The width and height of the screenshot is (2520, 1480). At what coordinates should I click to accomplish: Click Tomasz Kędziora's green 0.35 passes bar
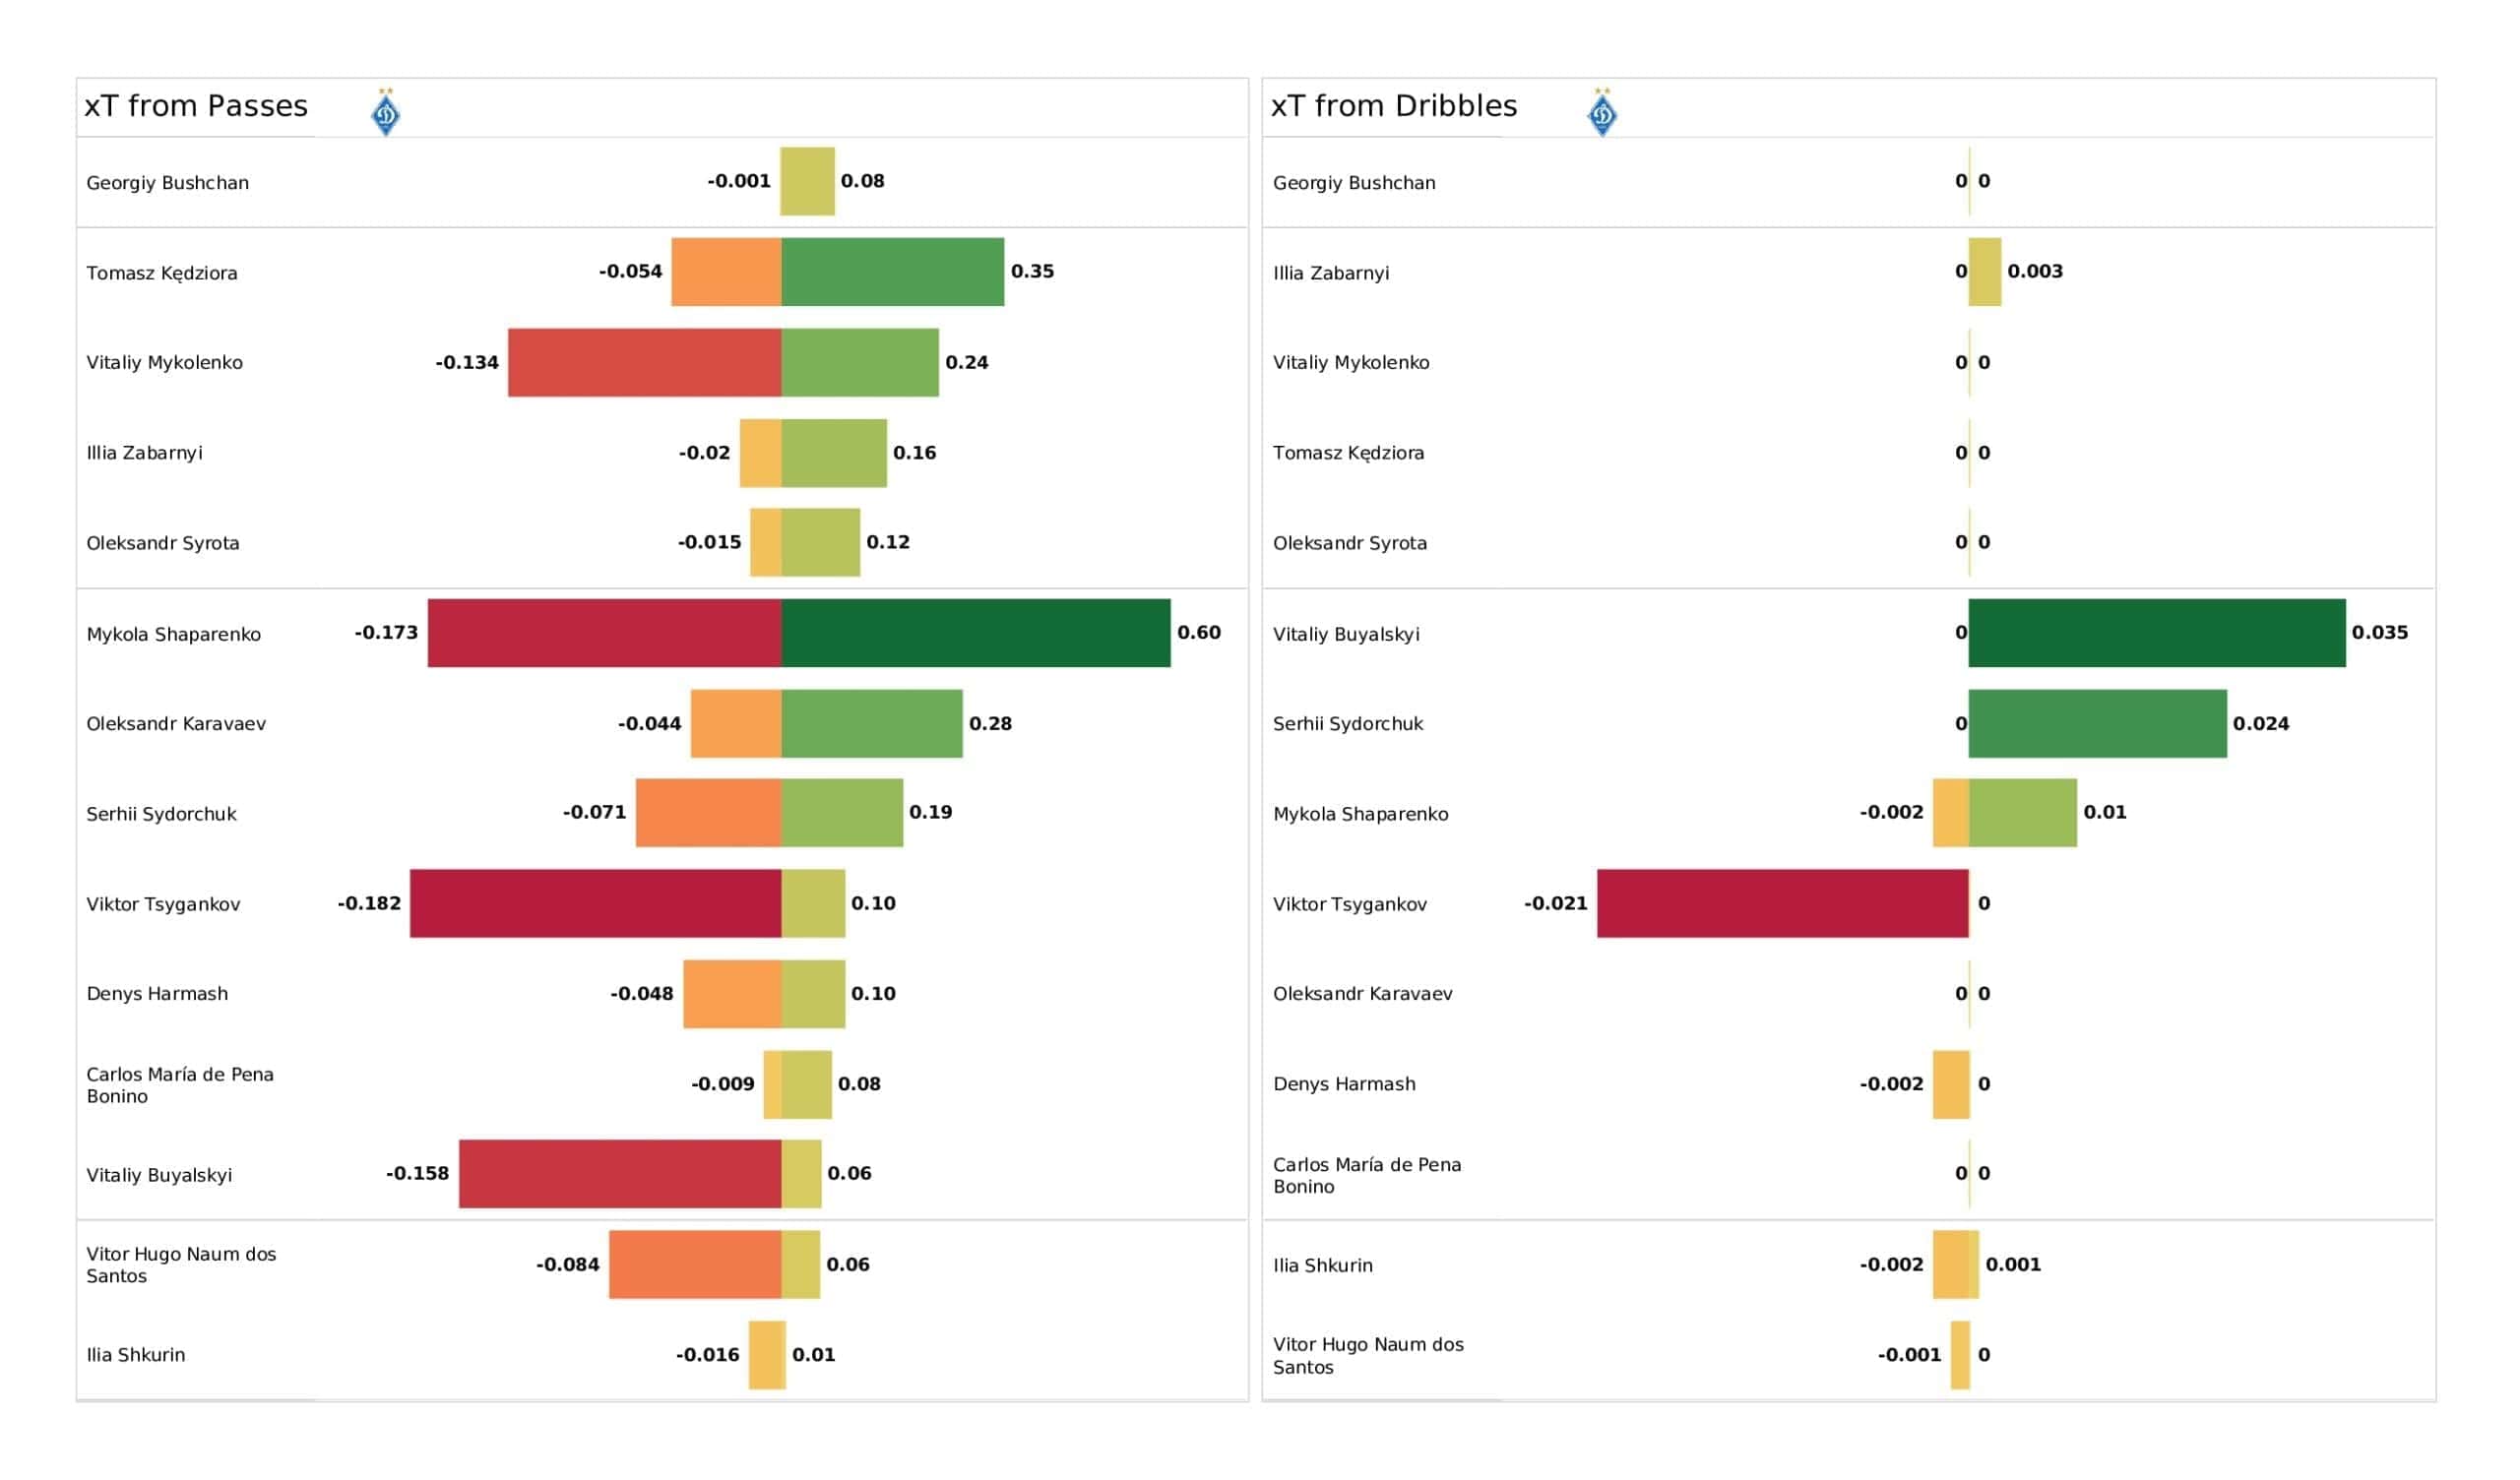pyautogui.click(x=892, y=272)
